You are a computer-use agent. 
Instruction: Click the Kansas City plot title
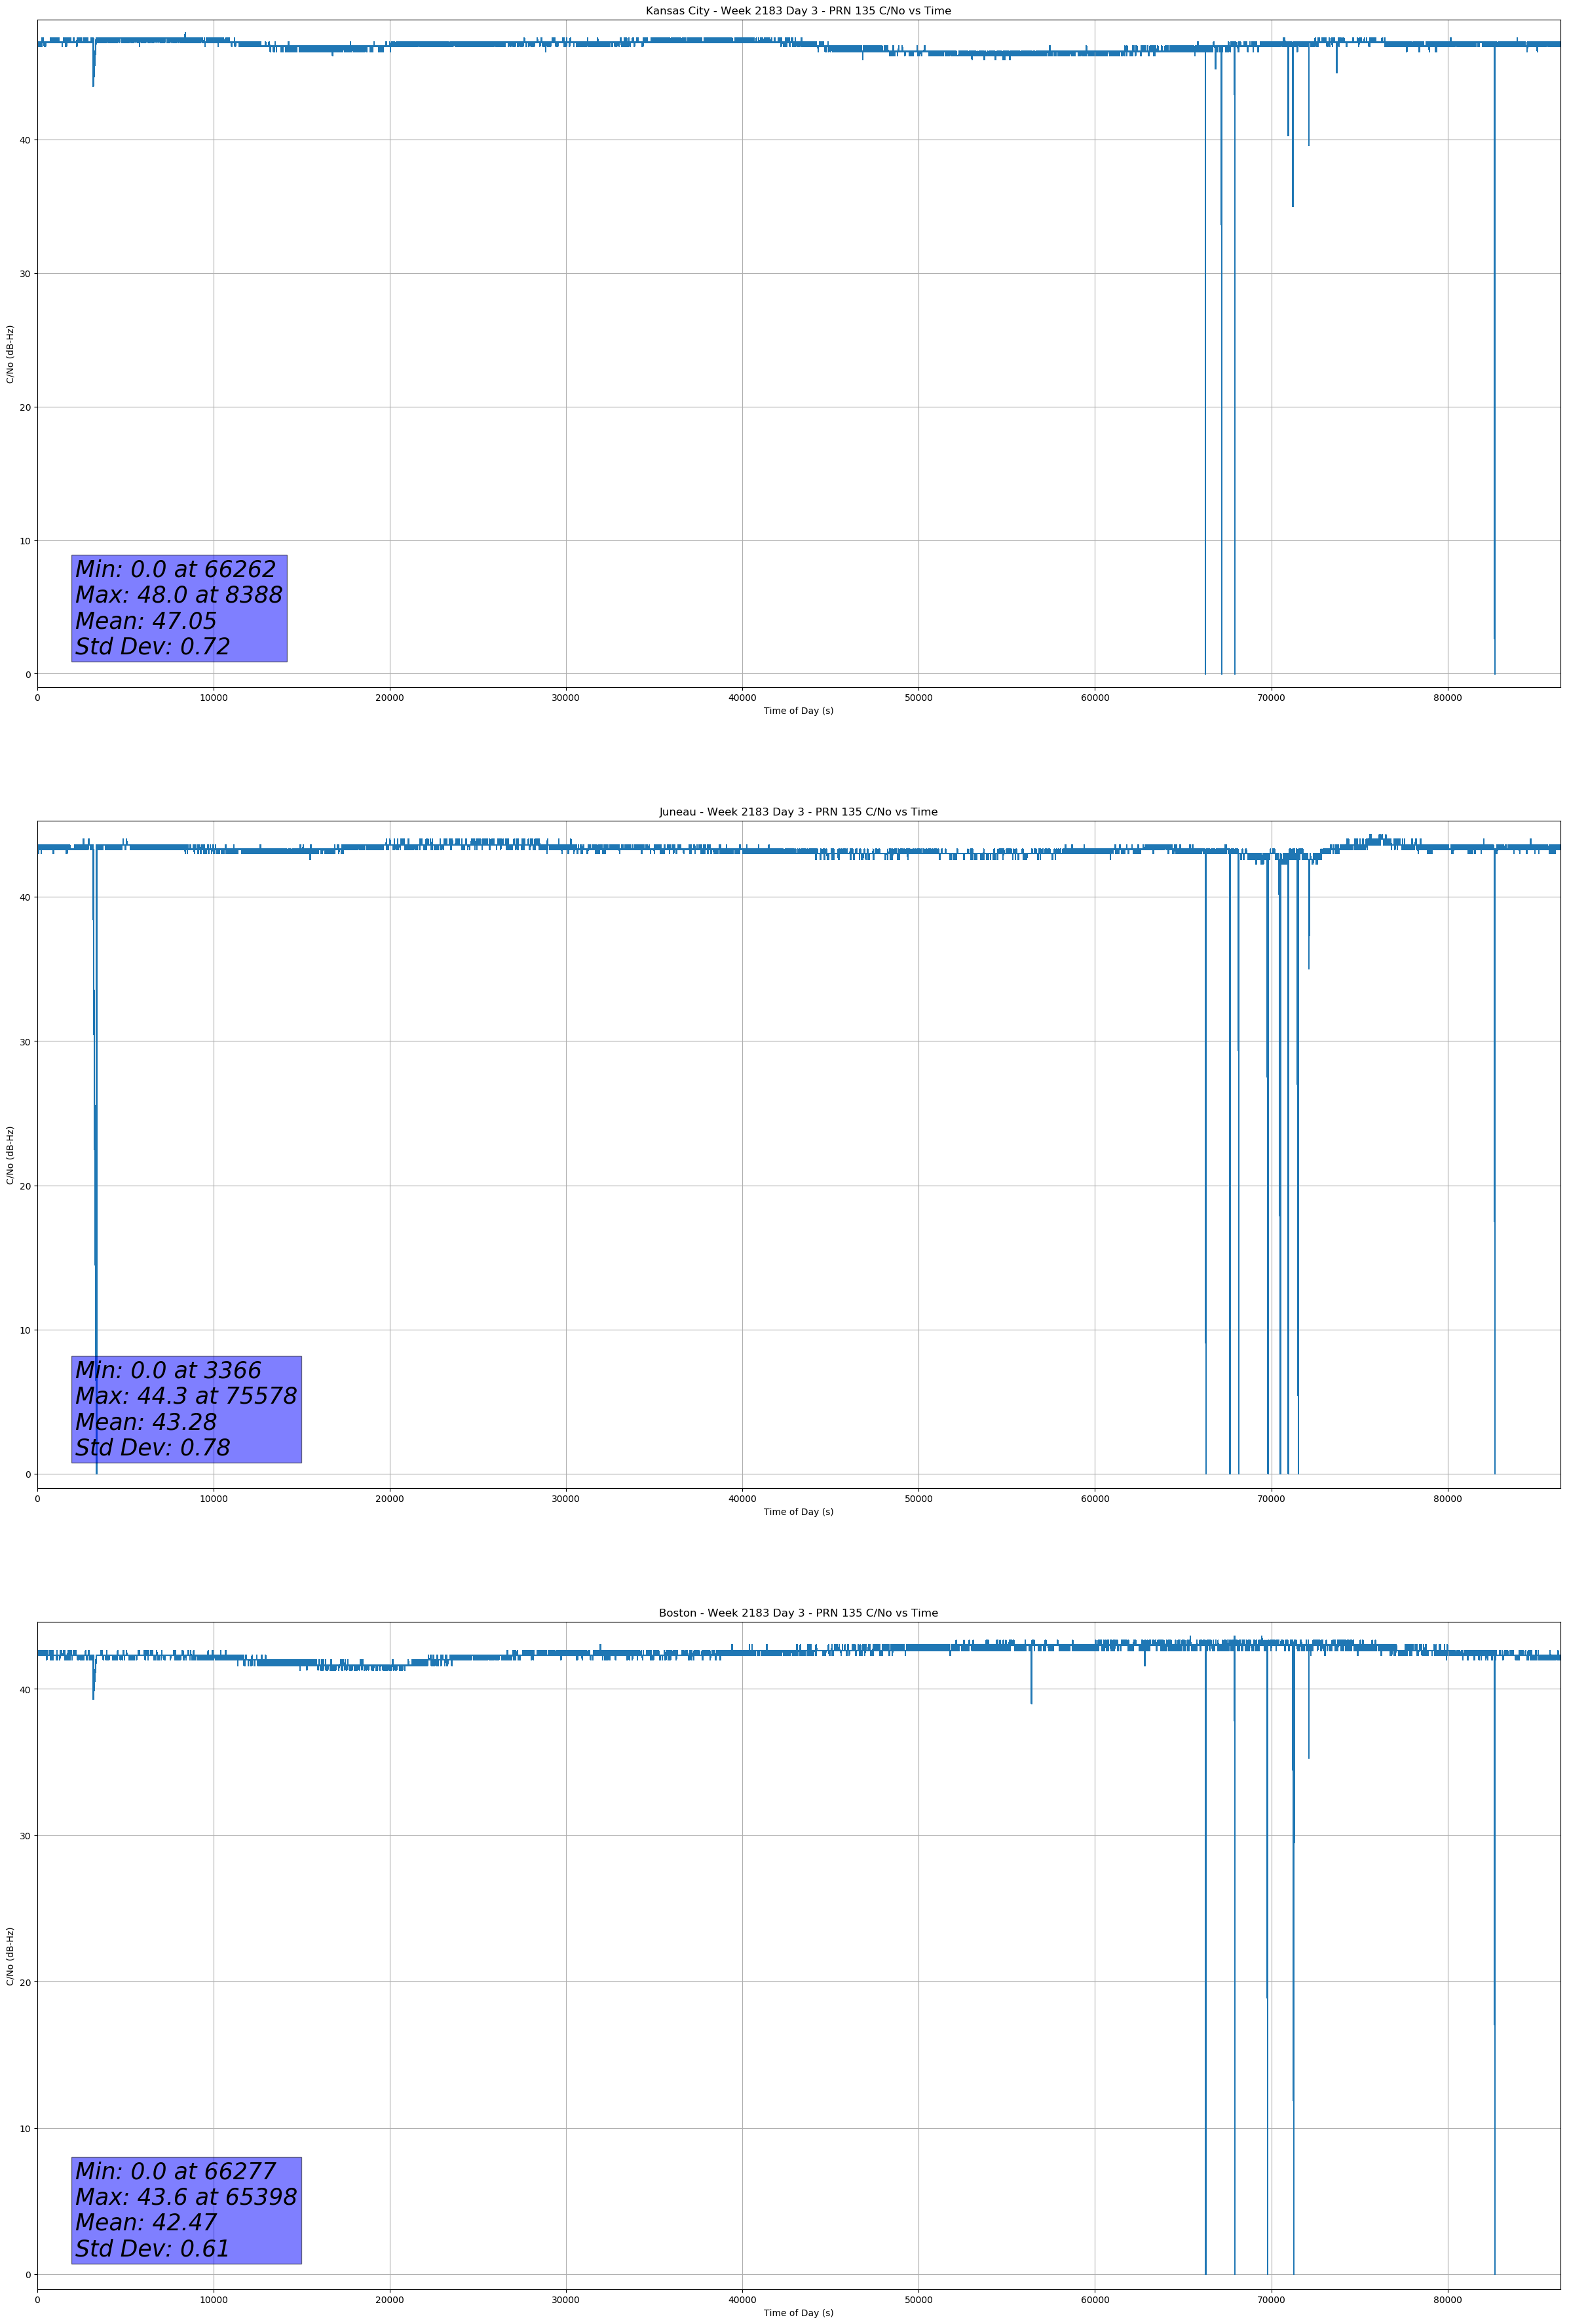[x=798, y=11]
